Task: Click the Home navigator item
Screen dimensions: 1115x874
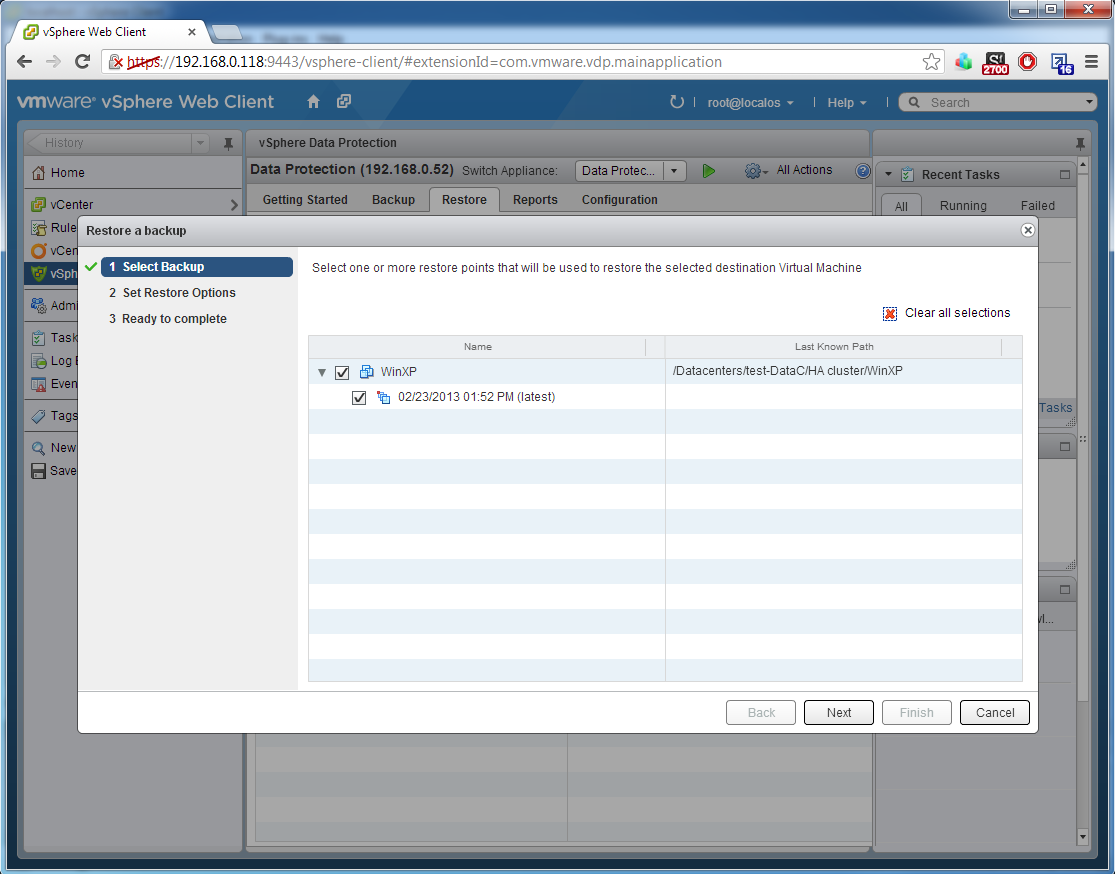Action: pos(132,173)
